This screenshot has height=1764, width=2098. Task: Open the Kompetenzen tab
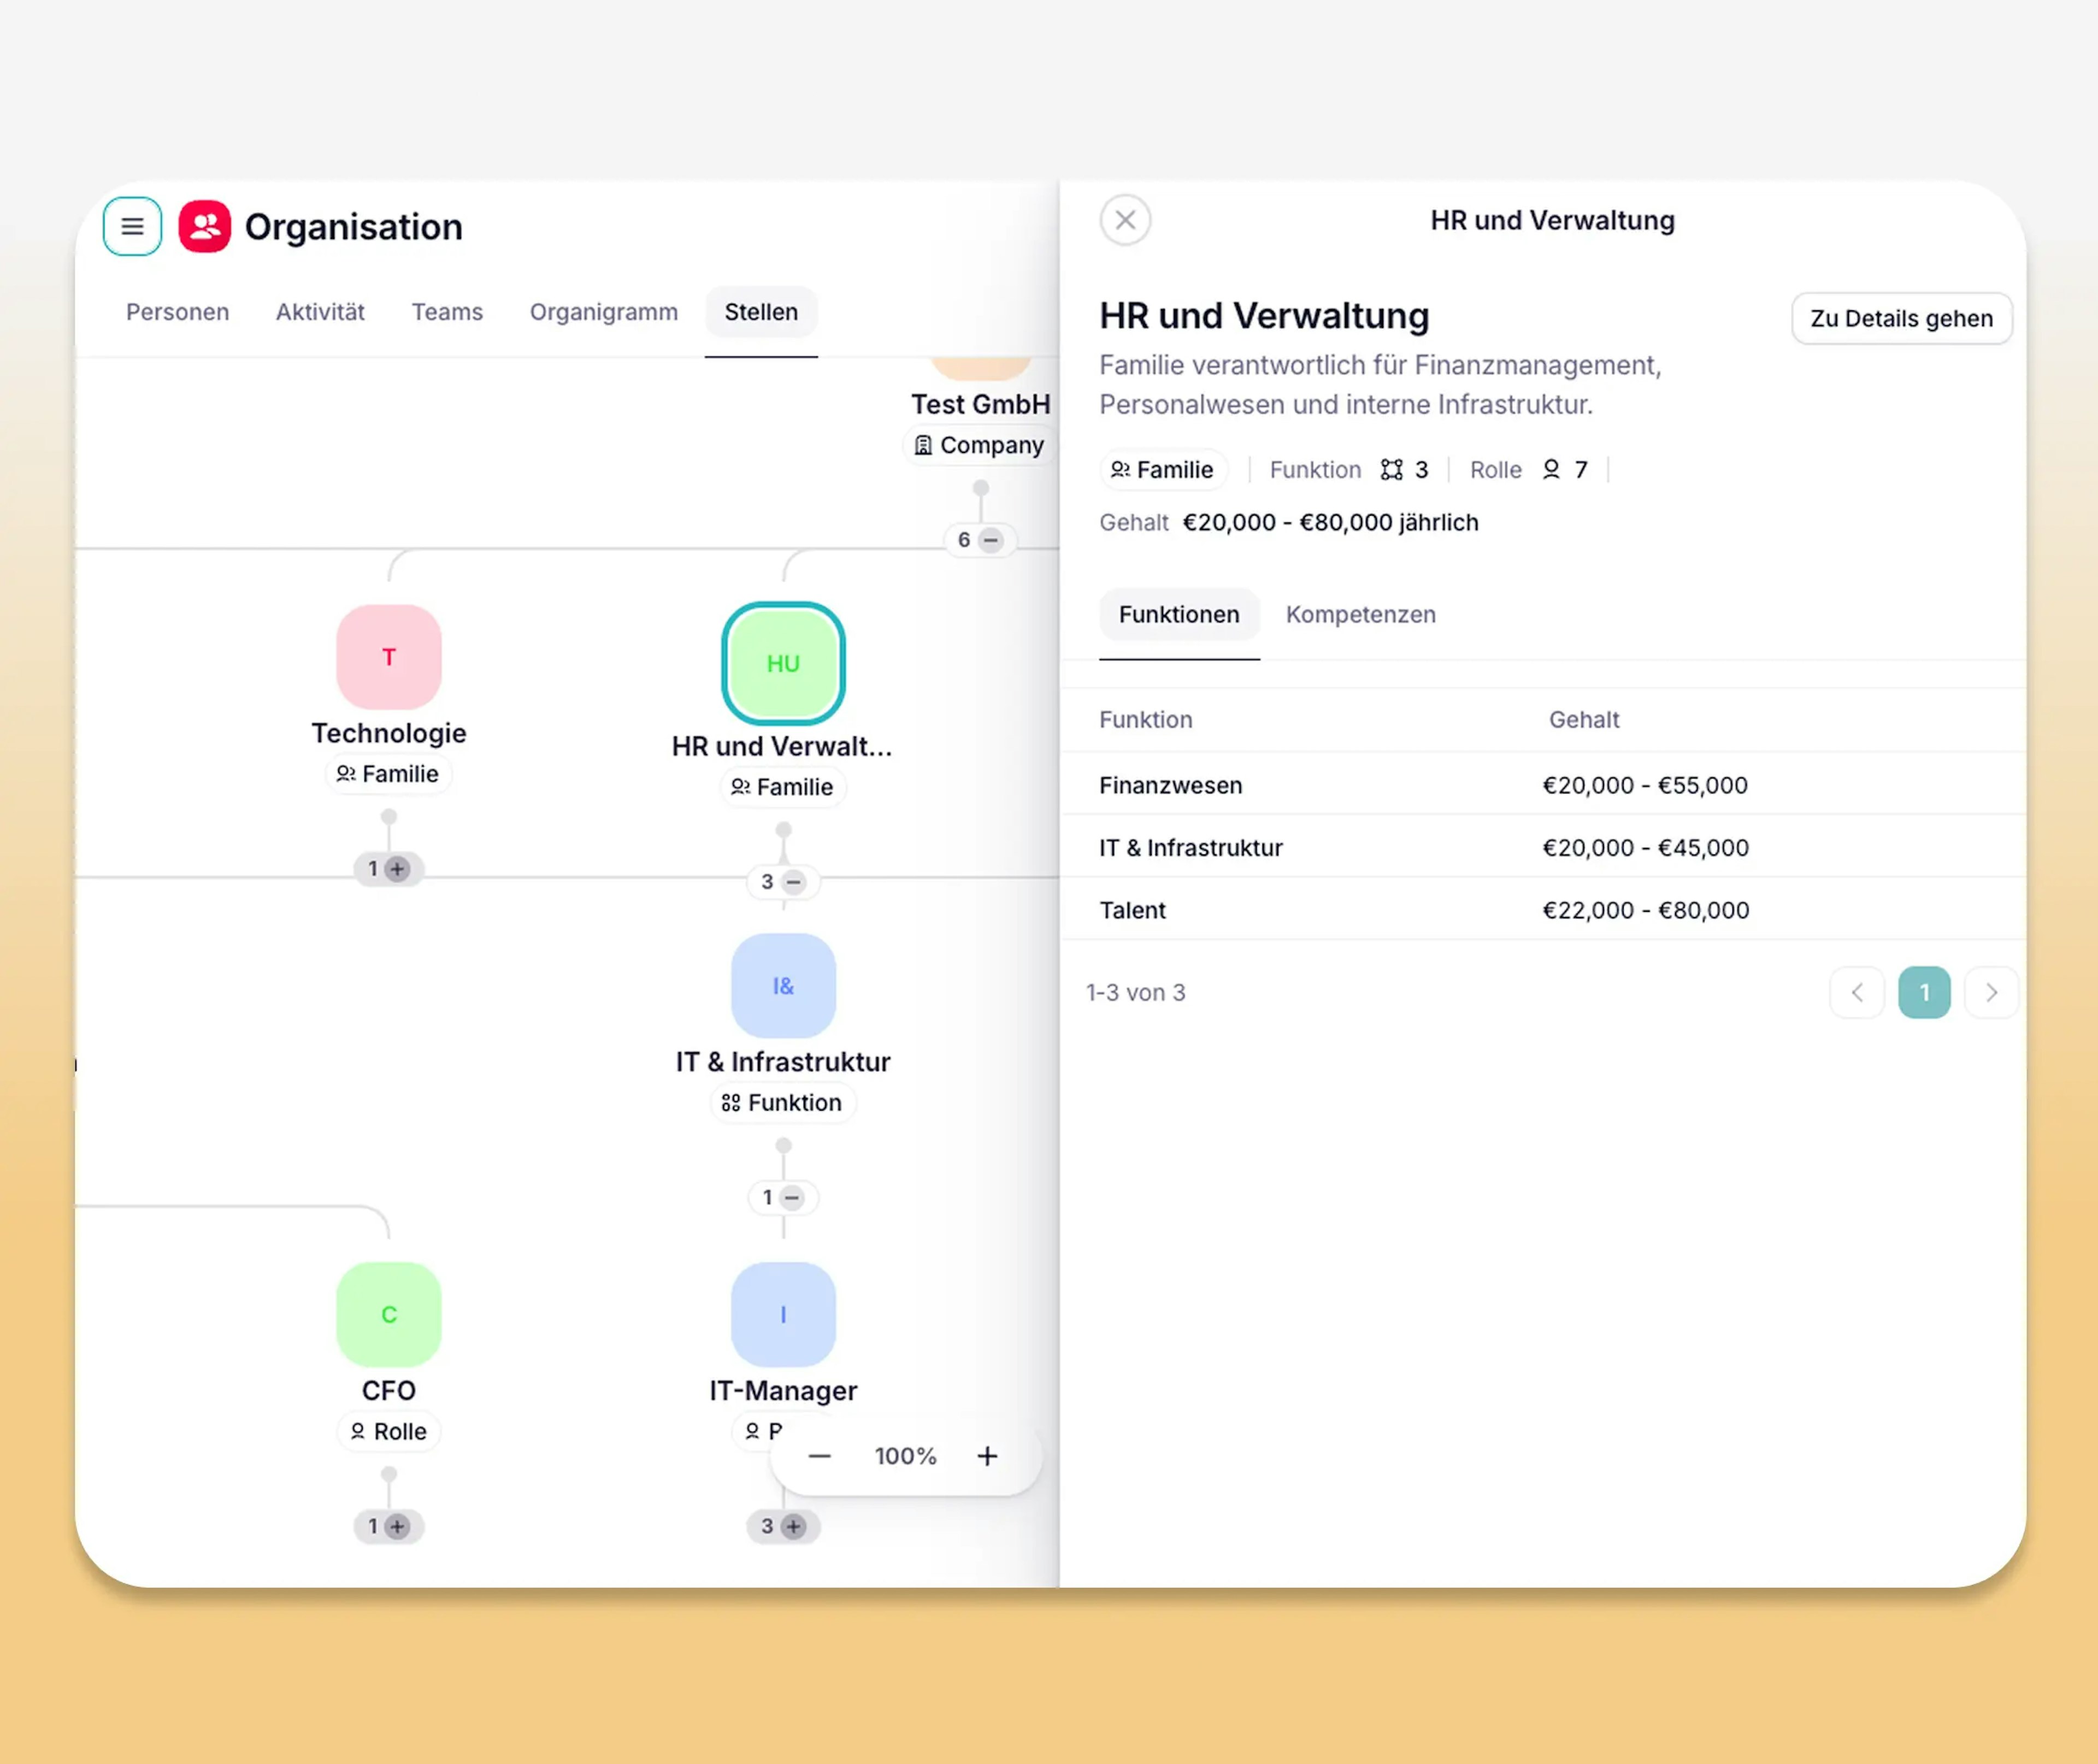[1360, 614]
